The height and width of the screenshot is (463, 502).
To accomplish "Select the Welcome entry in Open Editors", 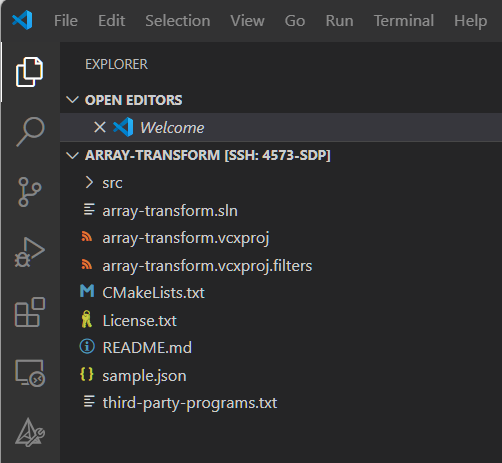I will (x=281, y=127).
